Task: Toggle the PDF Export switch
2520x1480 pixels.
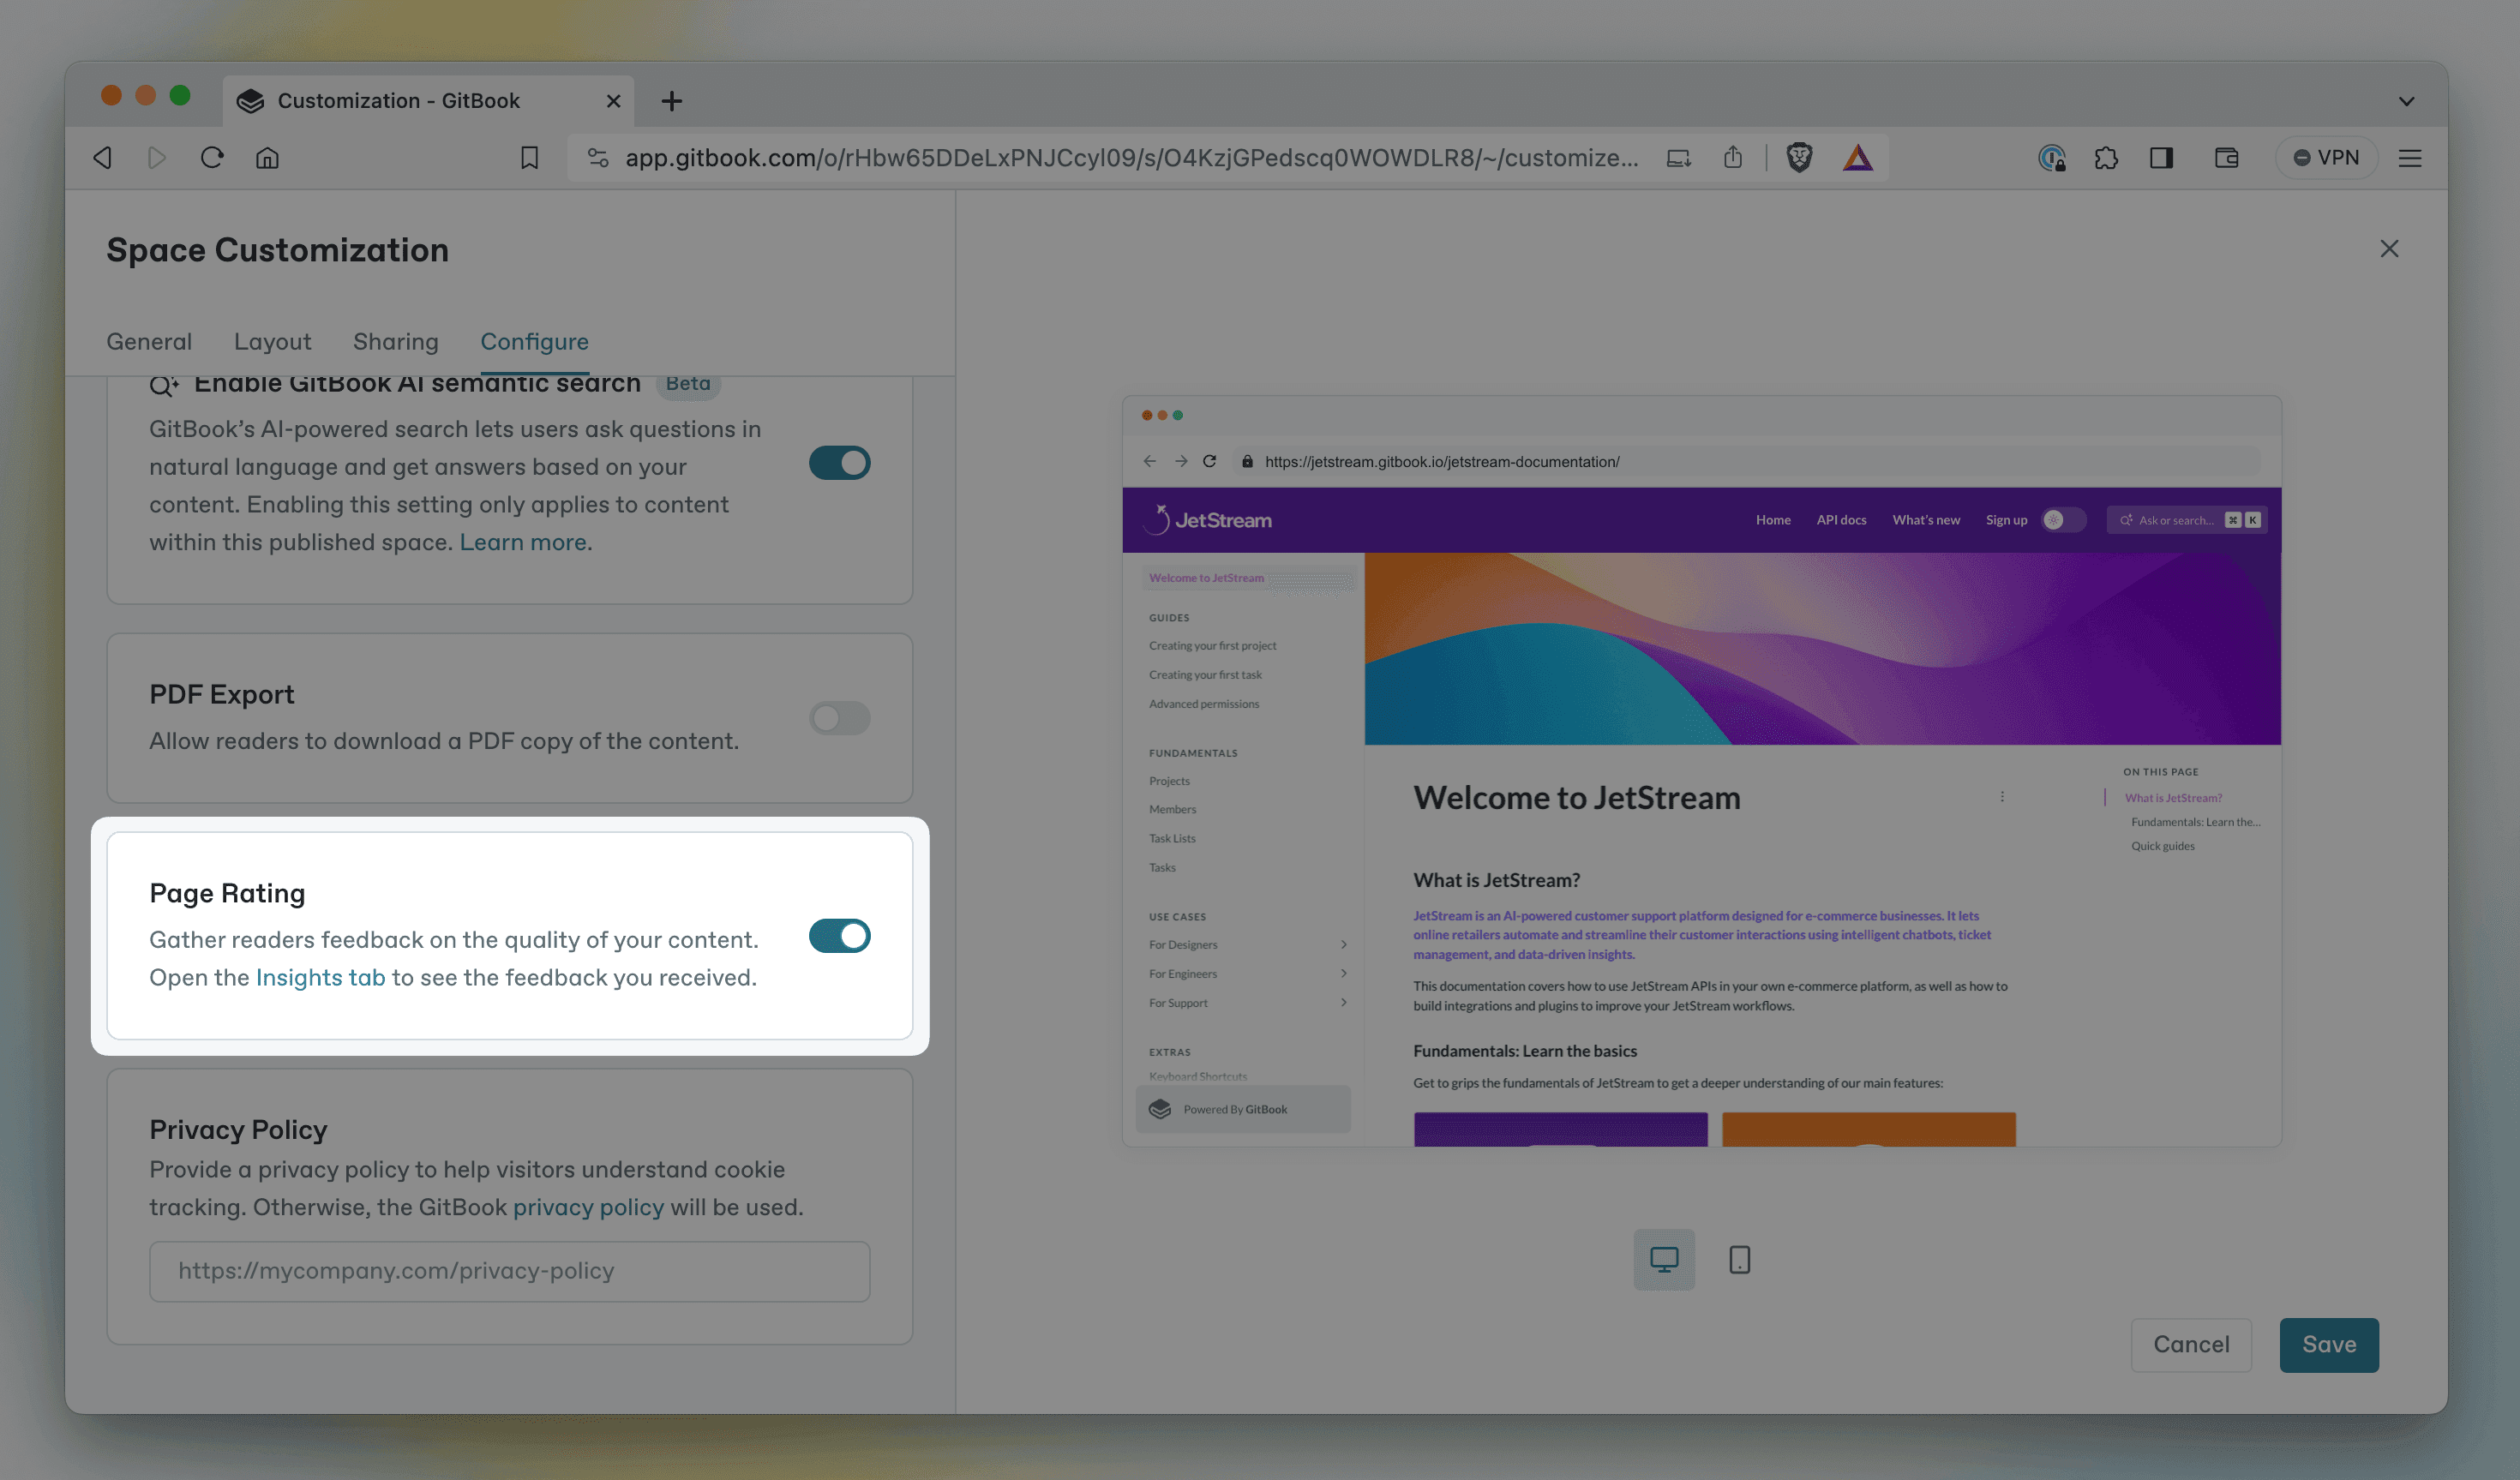Action: (x=839, y=717)
